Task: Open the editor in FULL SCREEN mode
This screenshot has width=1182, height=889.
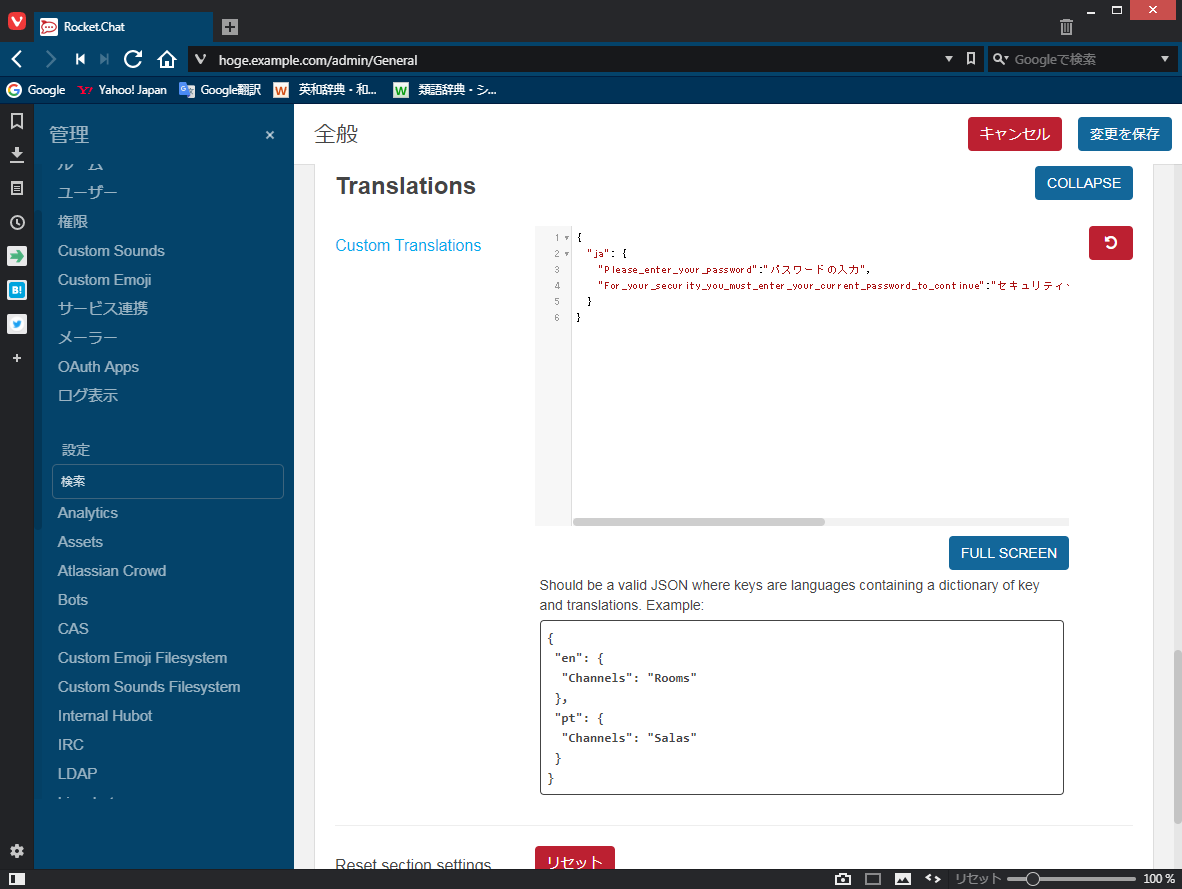Action: pyautogui.click(x=1008, y=552)
